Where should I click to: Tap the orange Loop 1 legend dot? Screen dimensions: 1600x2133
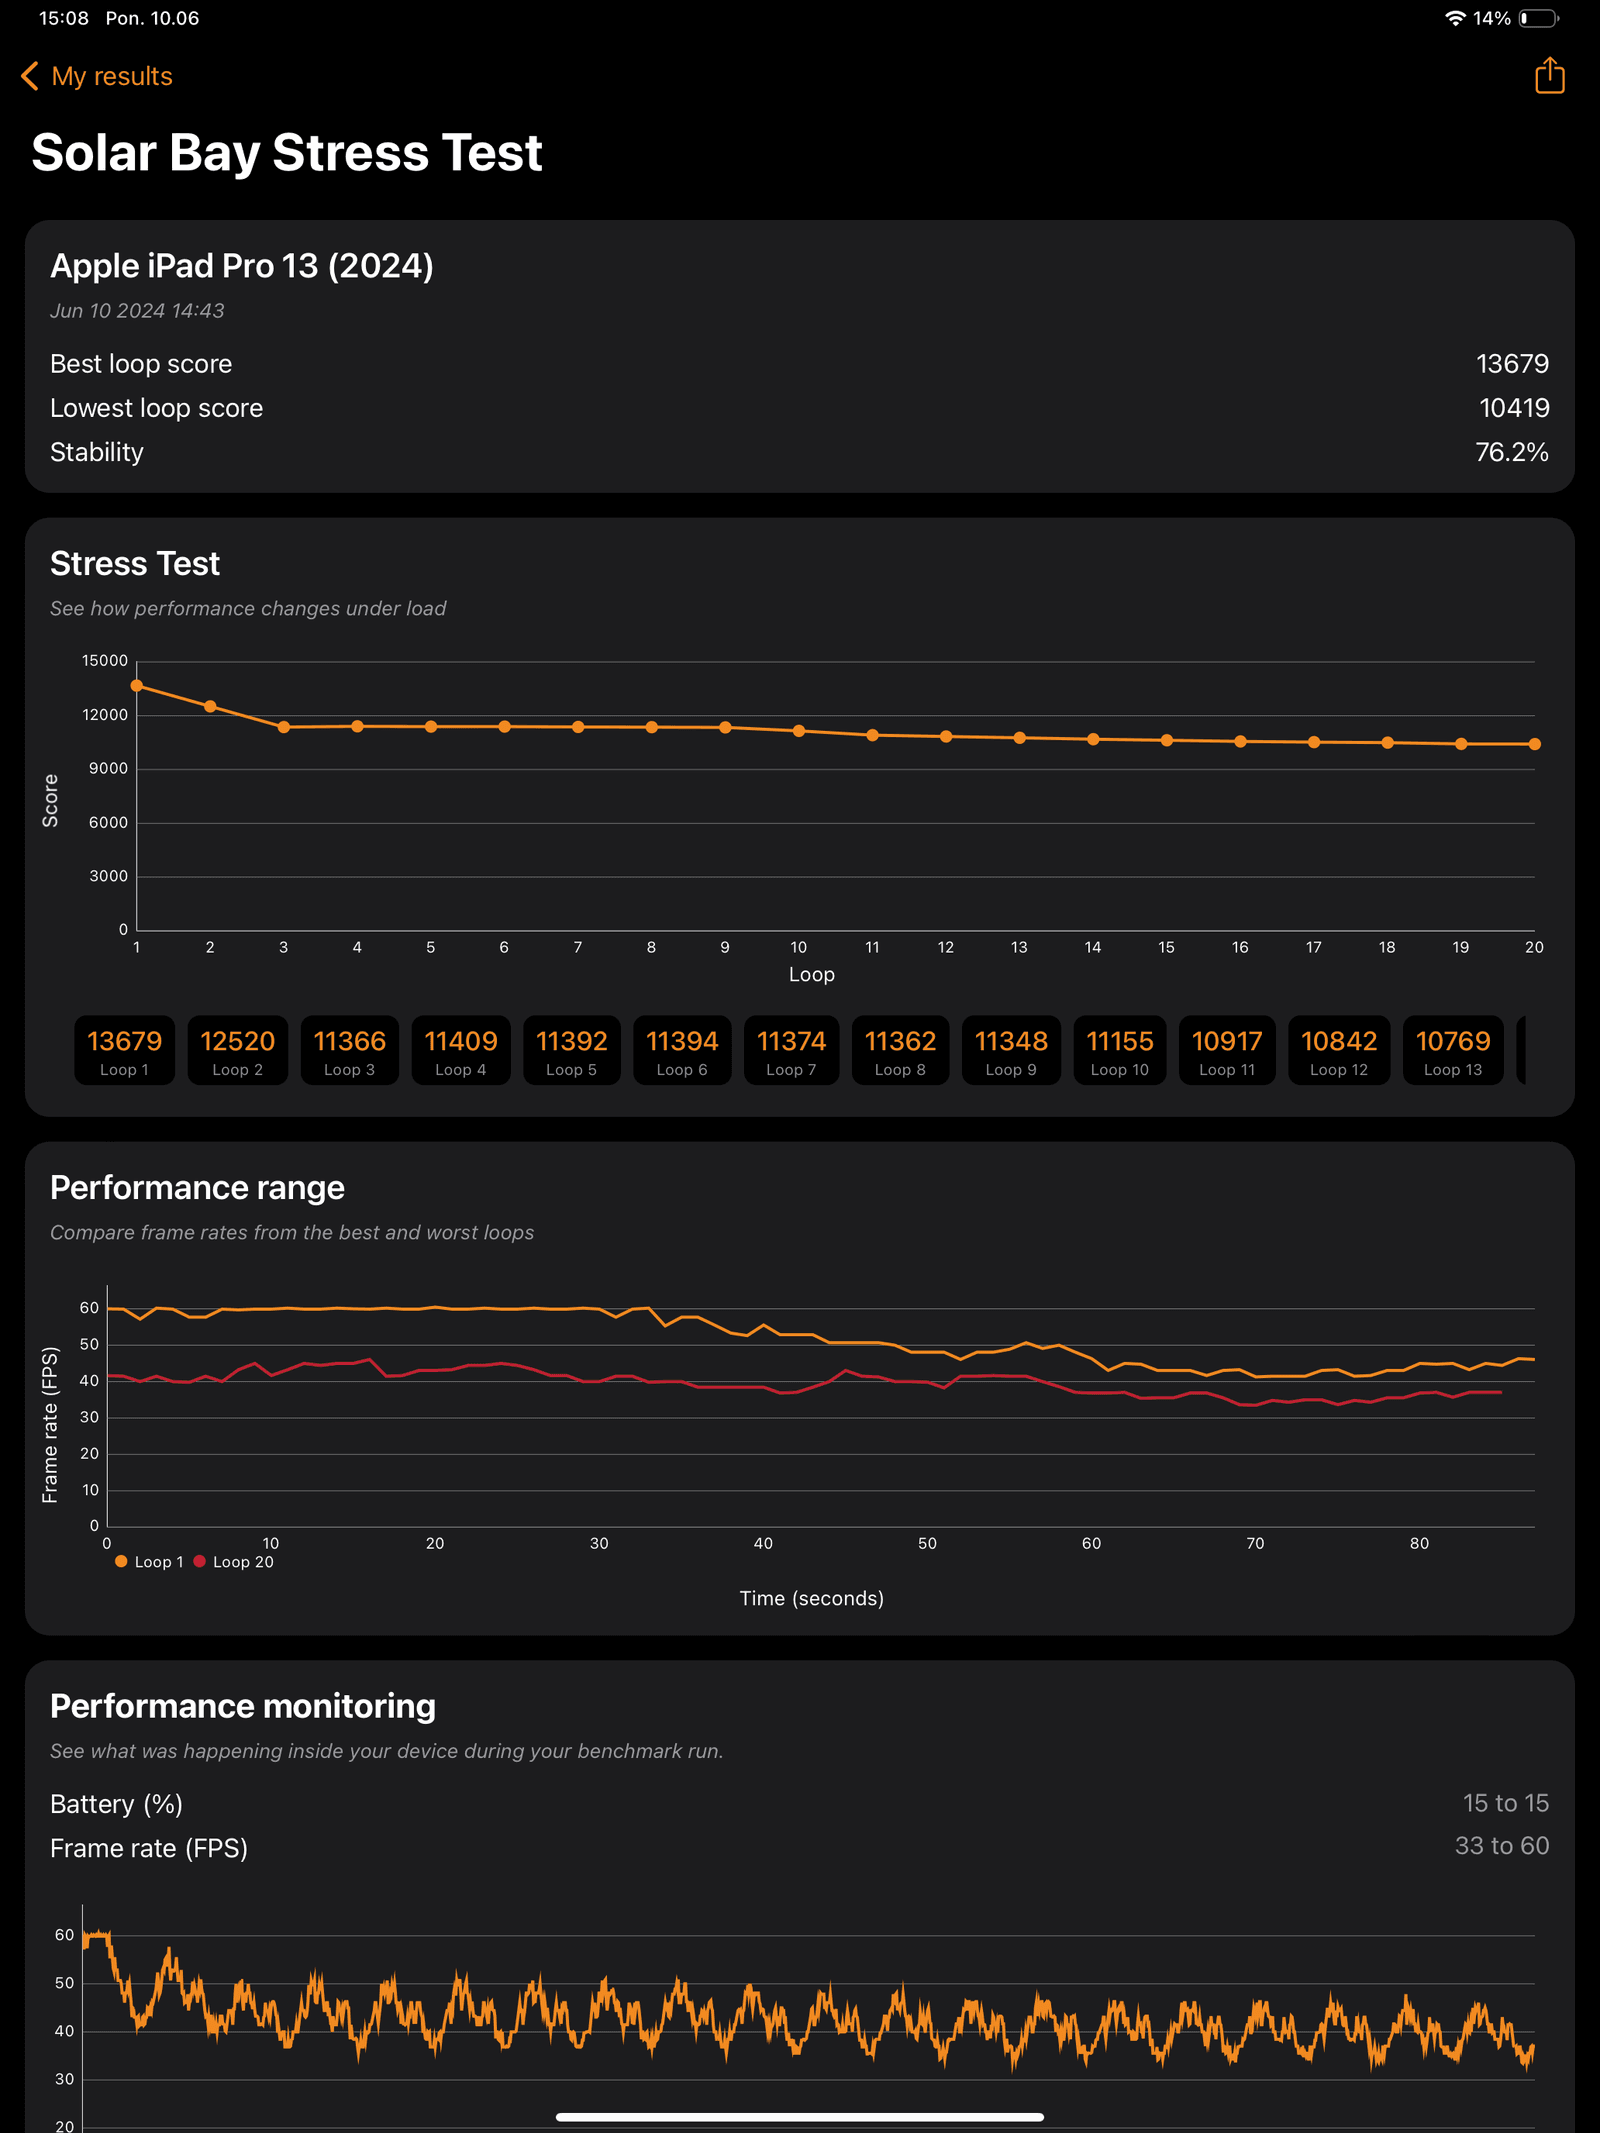[121, 1561]
